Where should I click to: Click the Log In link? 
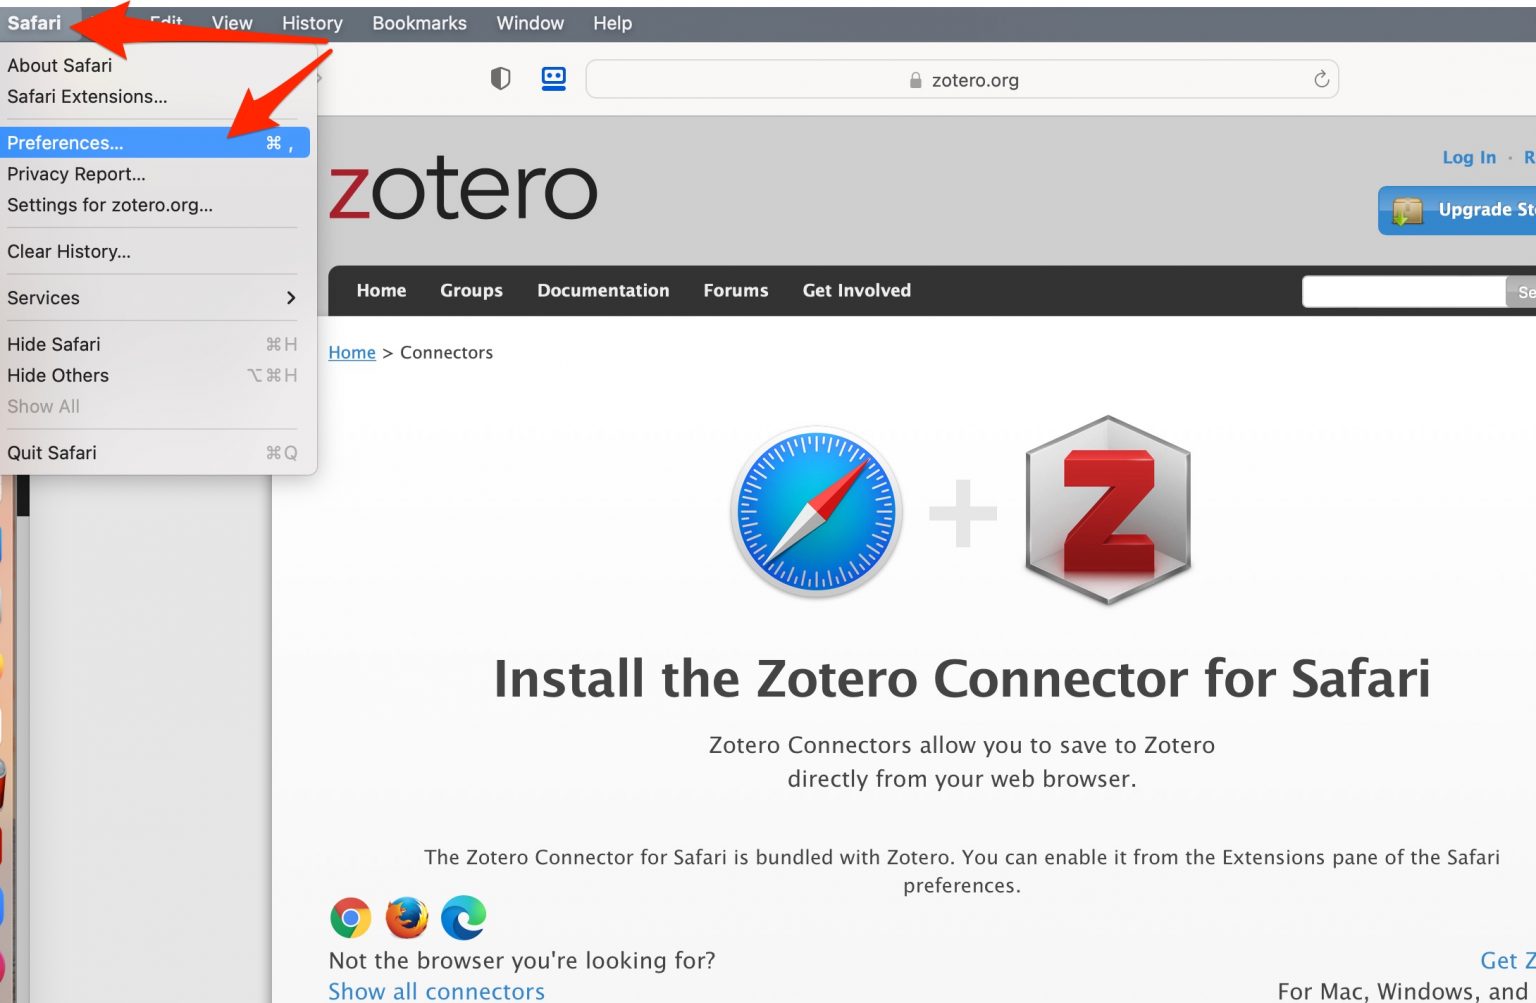(1469, 157)
